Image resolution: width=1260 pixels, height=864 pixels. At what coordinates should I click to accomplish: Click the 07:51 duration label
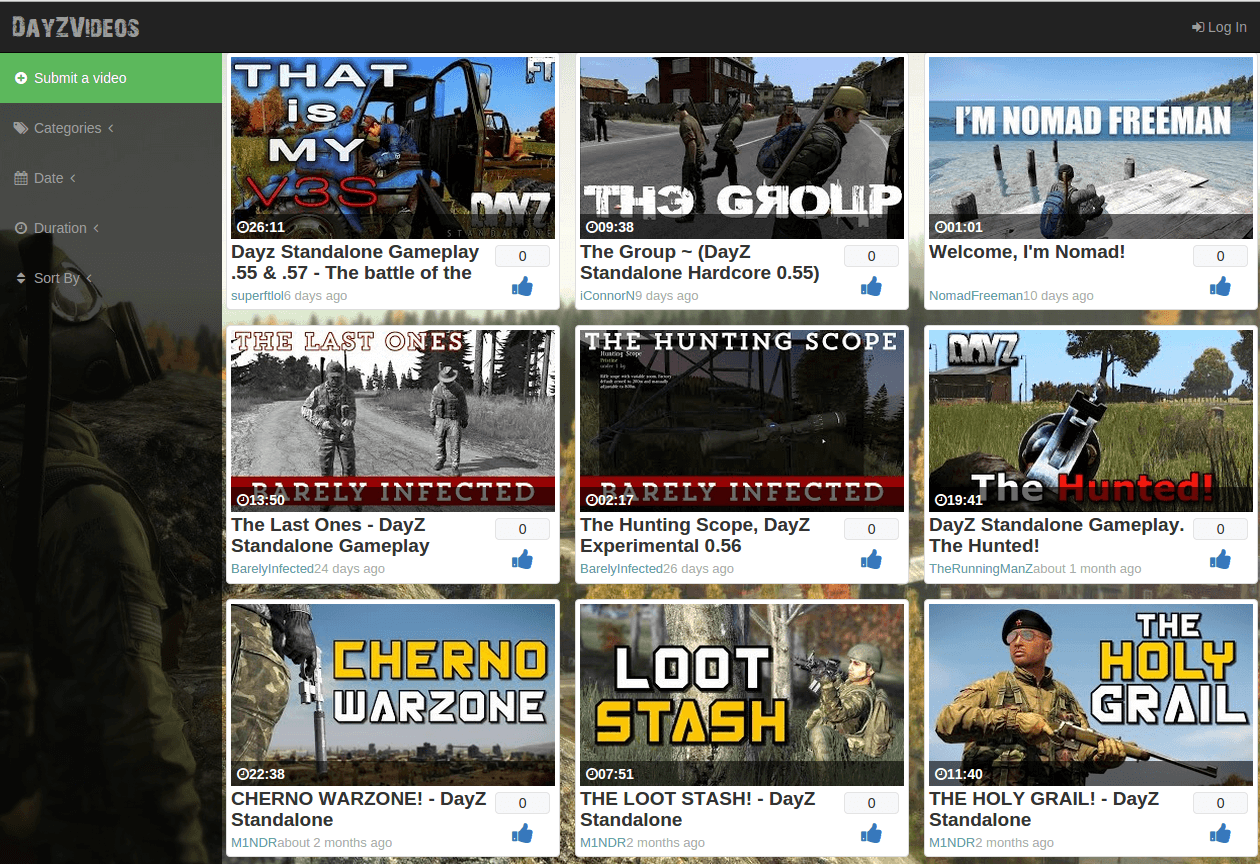click(x=609, y=774)
